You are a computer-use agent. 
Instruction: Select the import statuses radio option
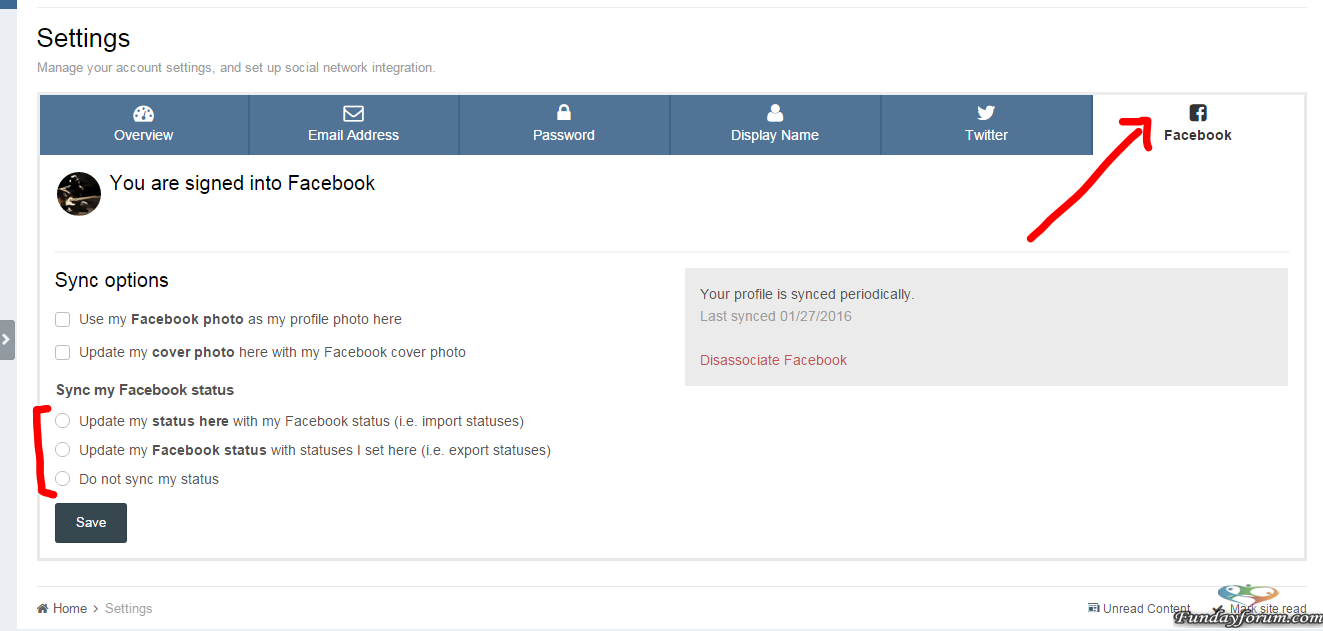[x=62, y=421]
